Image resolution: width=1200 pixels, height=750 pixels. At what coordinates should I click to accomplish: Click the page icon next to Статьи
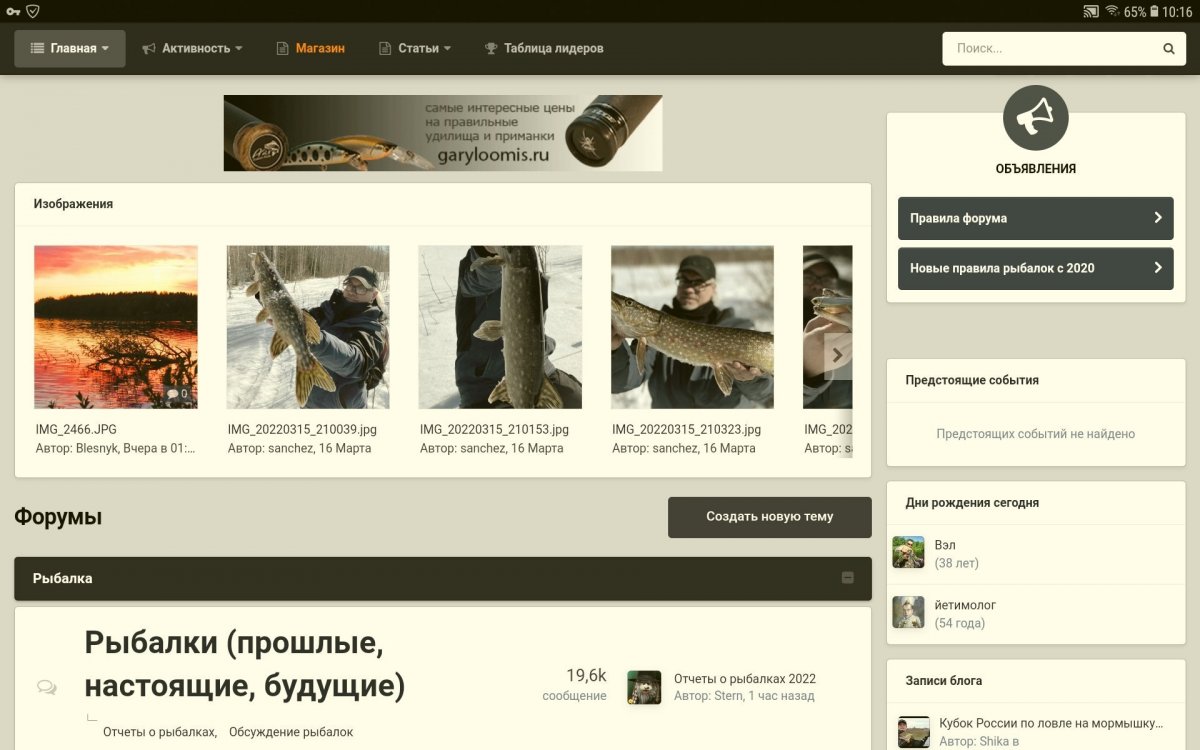(x=383, y=47)
